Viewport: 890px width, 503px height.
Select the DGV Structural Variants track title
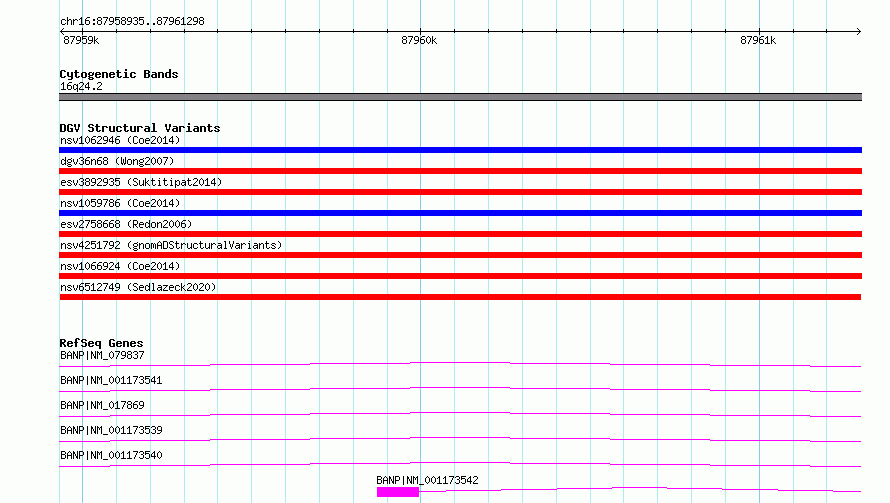(140, 128)
